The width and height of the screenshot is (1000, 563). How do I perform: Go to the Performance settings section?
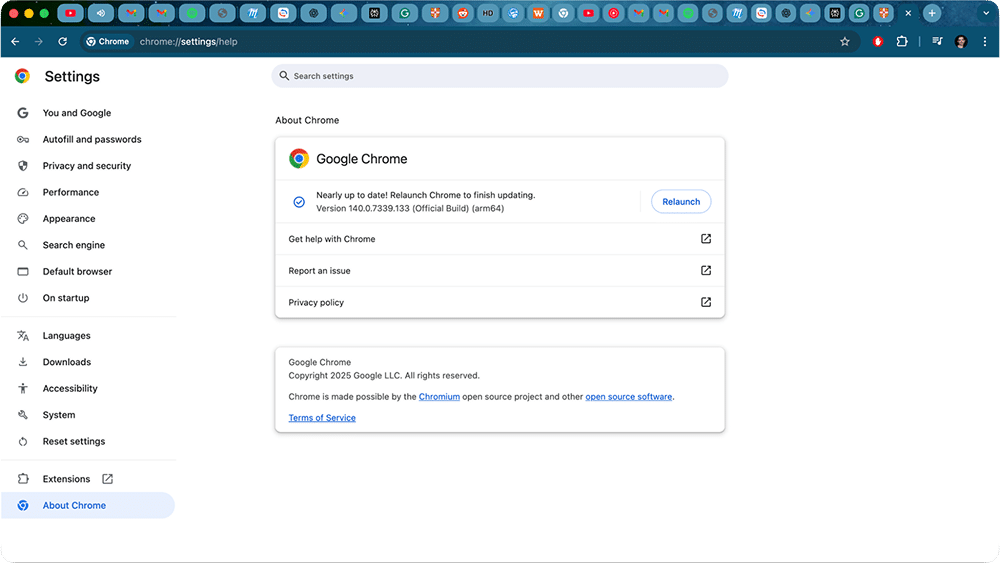point(71,192)
